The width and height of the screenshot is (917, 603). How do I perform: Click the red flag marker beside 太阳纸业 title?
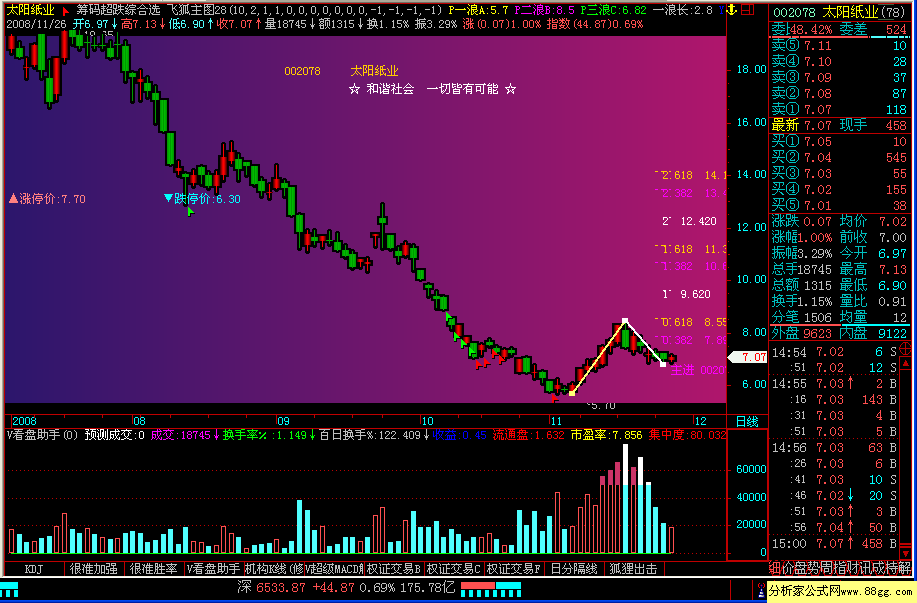tap(66, 11)
